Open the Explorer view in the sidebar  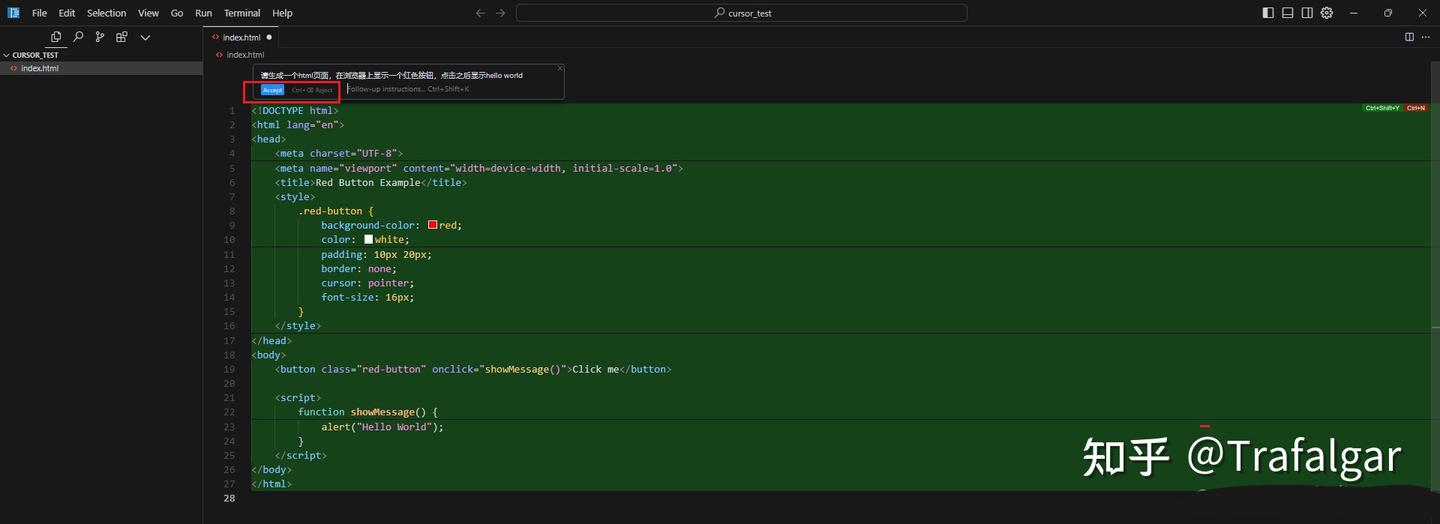tap(56, 37)
